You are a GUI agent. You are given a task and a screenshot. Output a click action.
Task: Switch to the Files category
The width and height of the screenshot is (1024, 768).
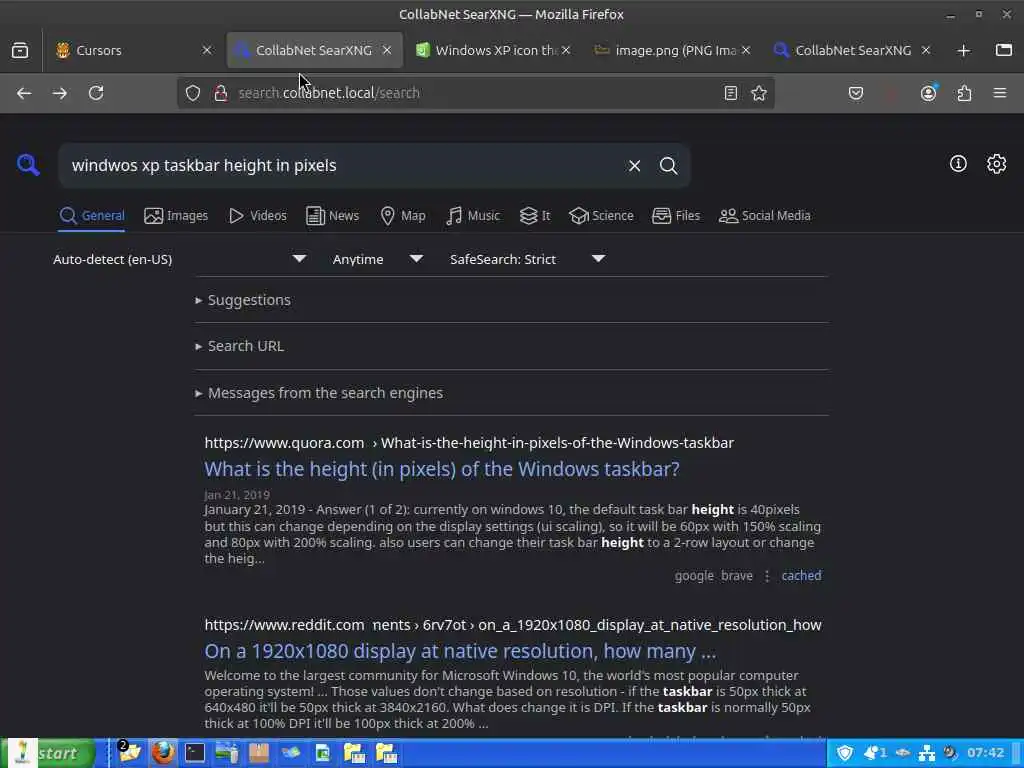click(676, 216)
